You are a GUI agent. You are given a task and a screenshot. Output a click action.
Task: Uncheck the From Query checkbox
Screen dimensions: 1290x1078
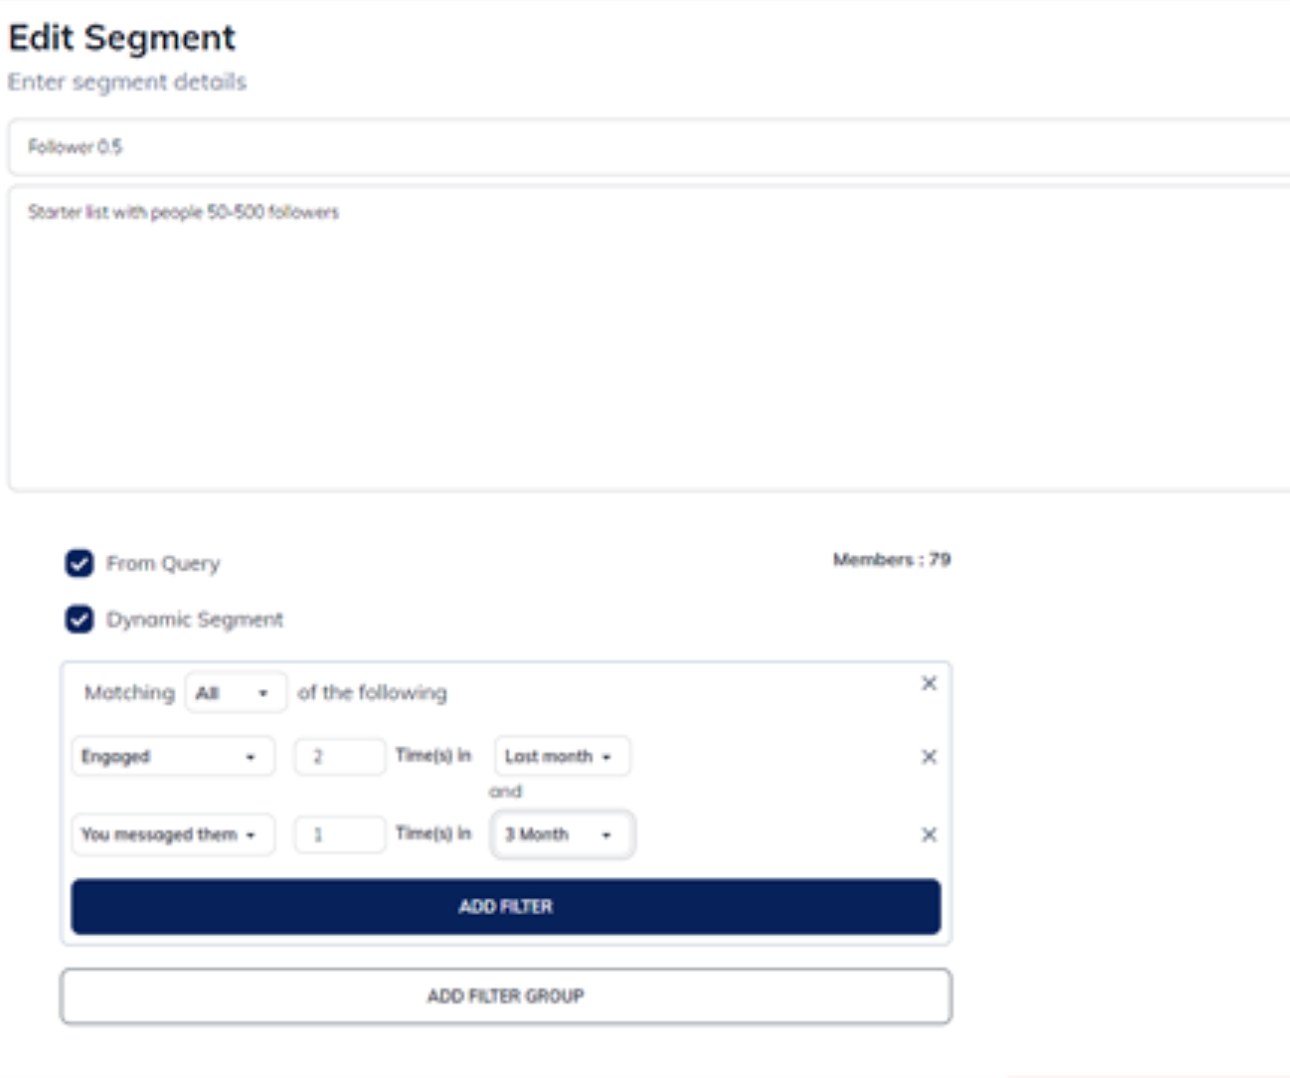click(x=80, y=563)
